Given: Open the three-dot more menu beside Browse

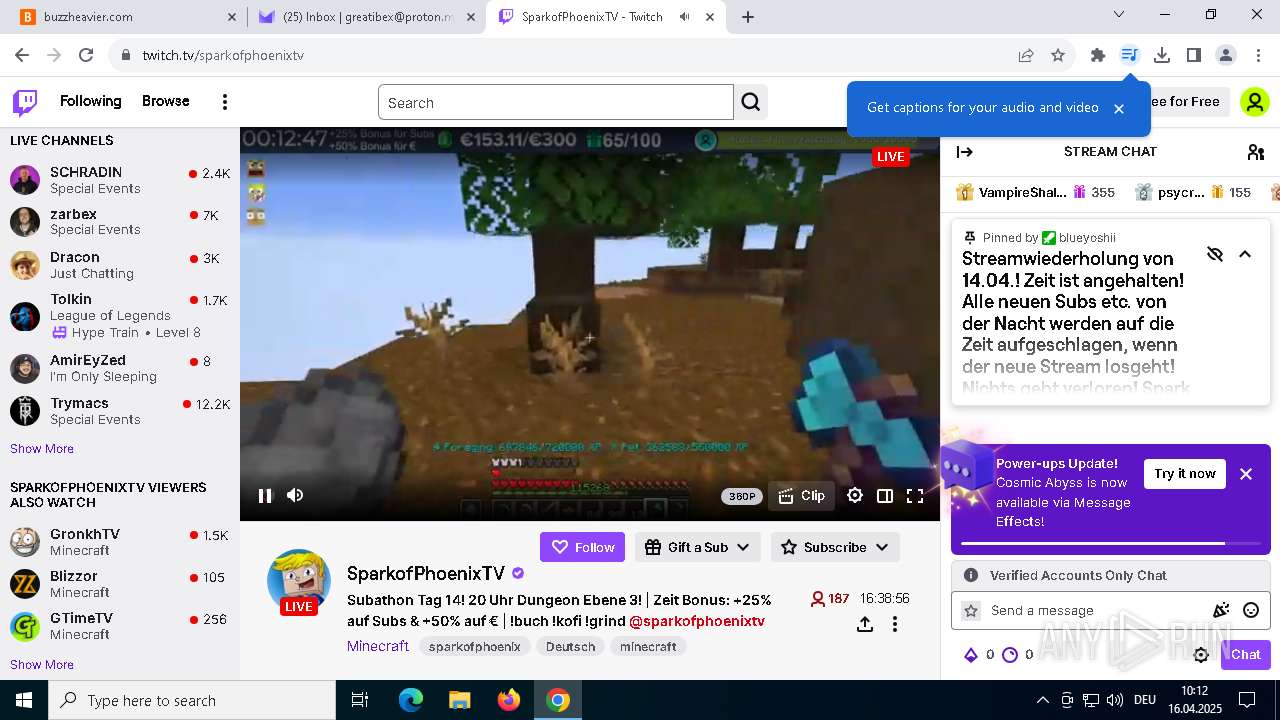Looking at the screenshot, I should point(225,102).
